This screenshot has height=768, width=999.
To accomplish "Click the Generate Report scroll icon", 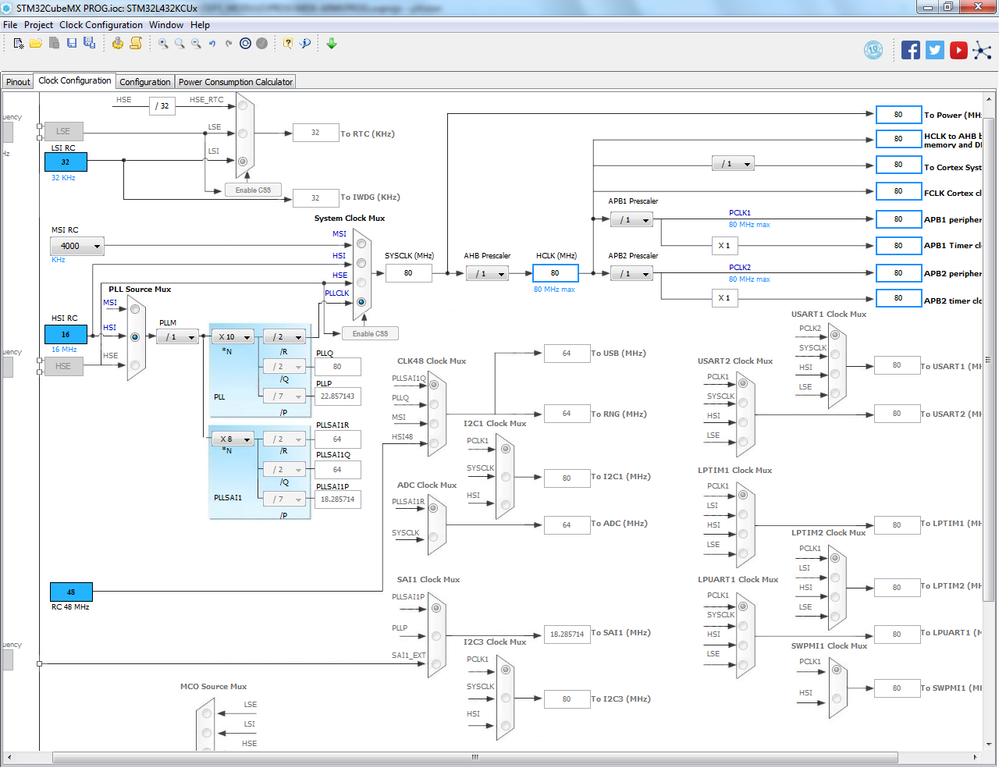I will [136, 43].
